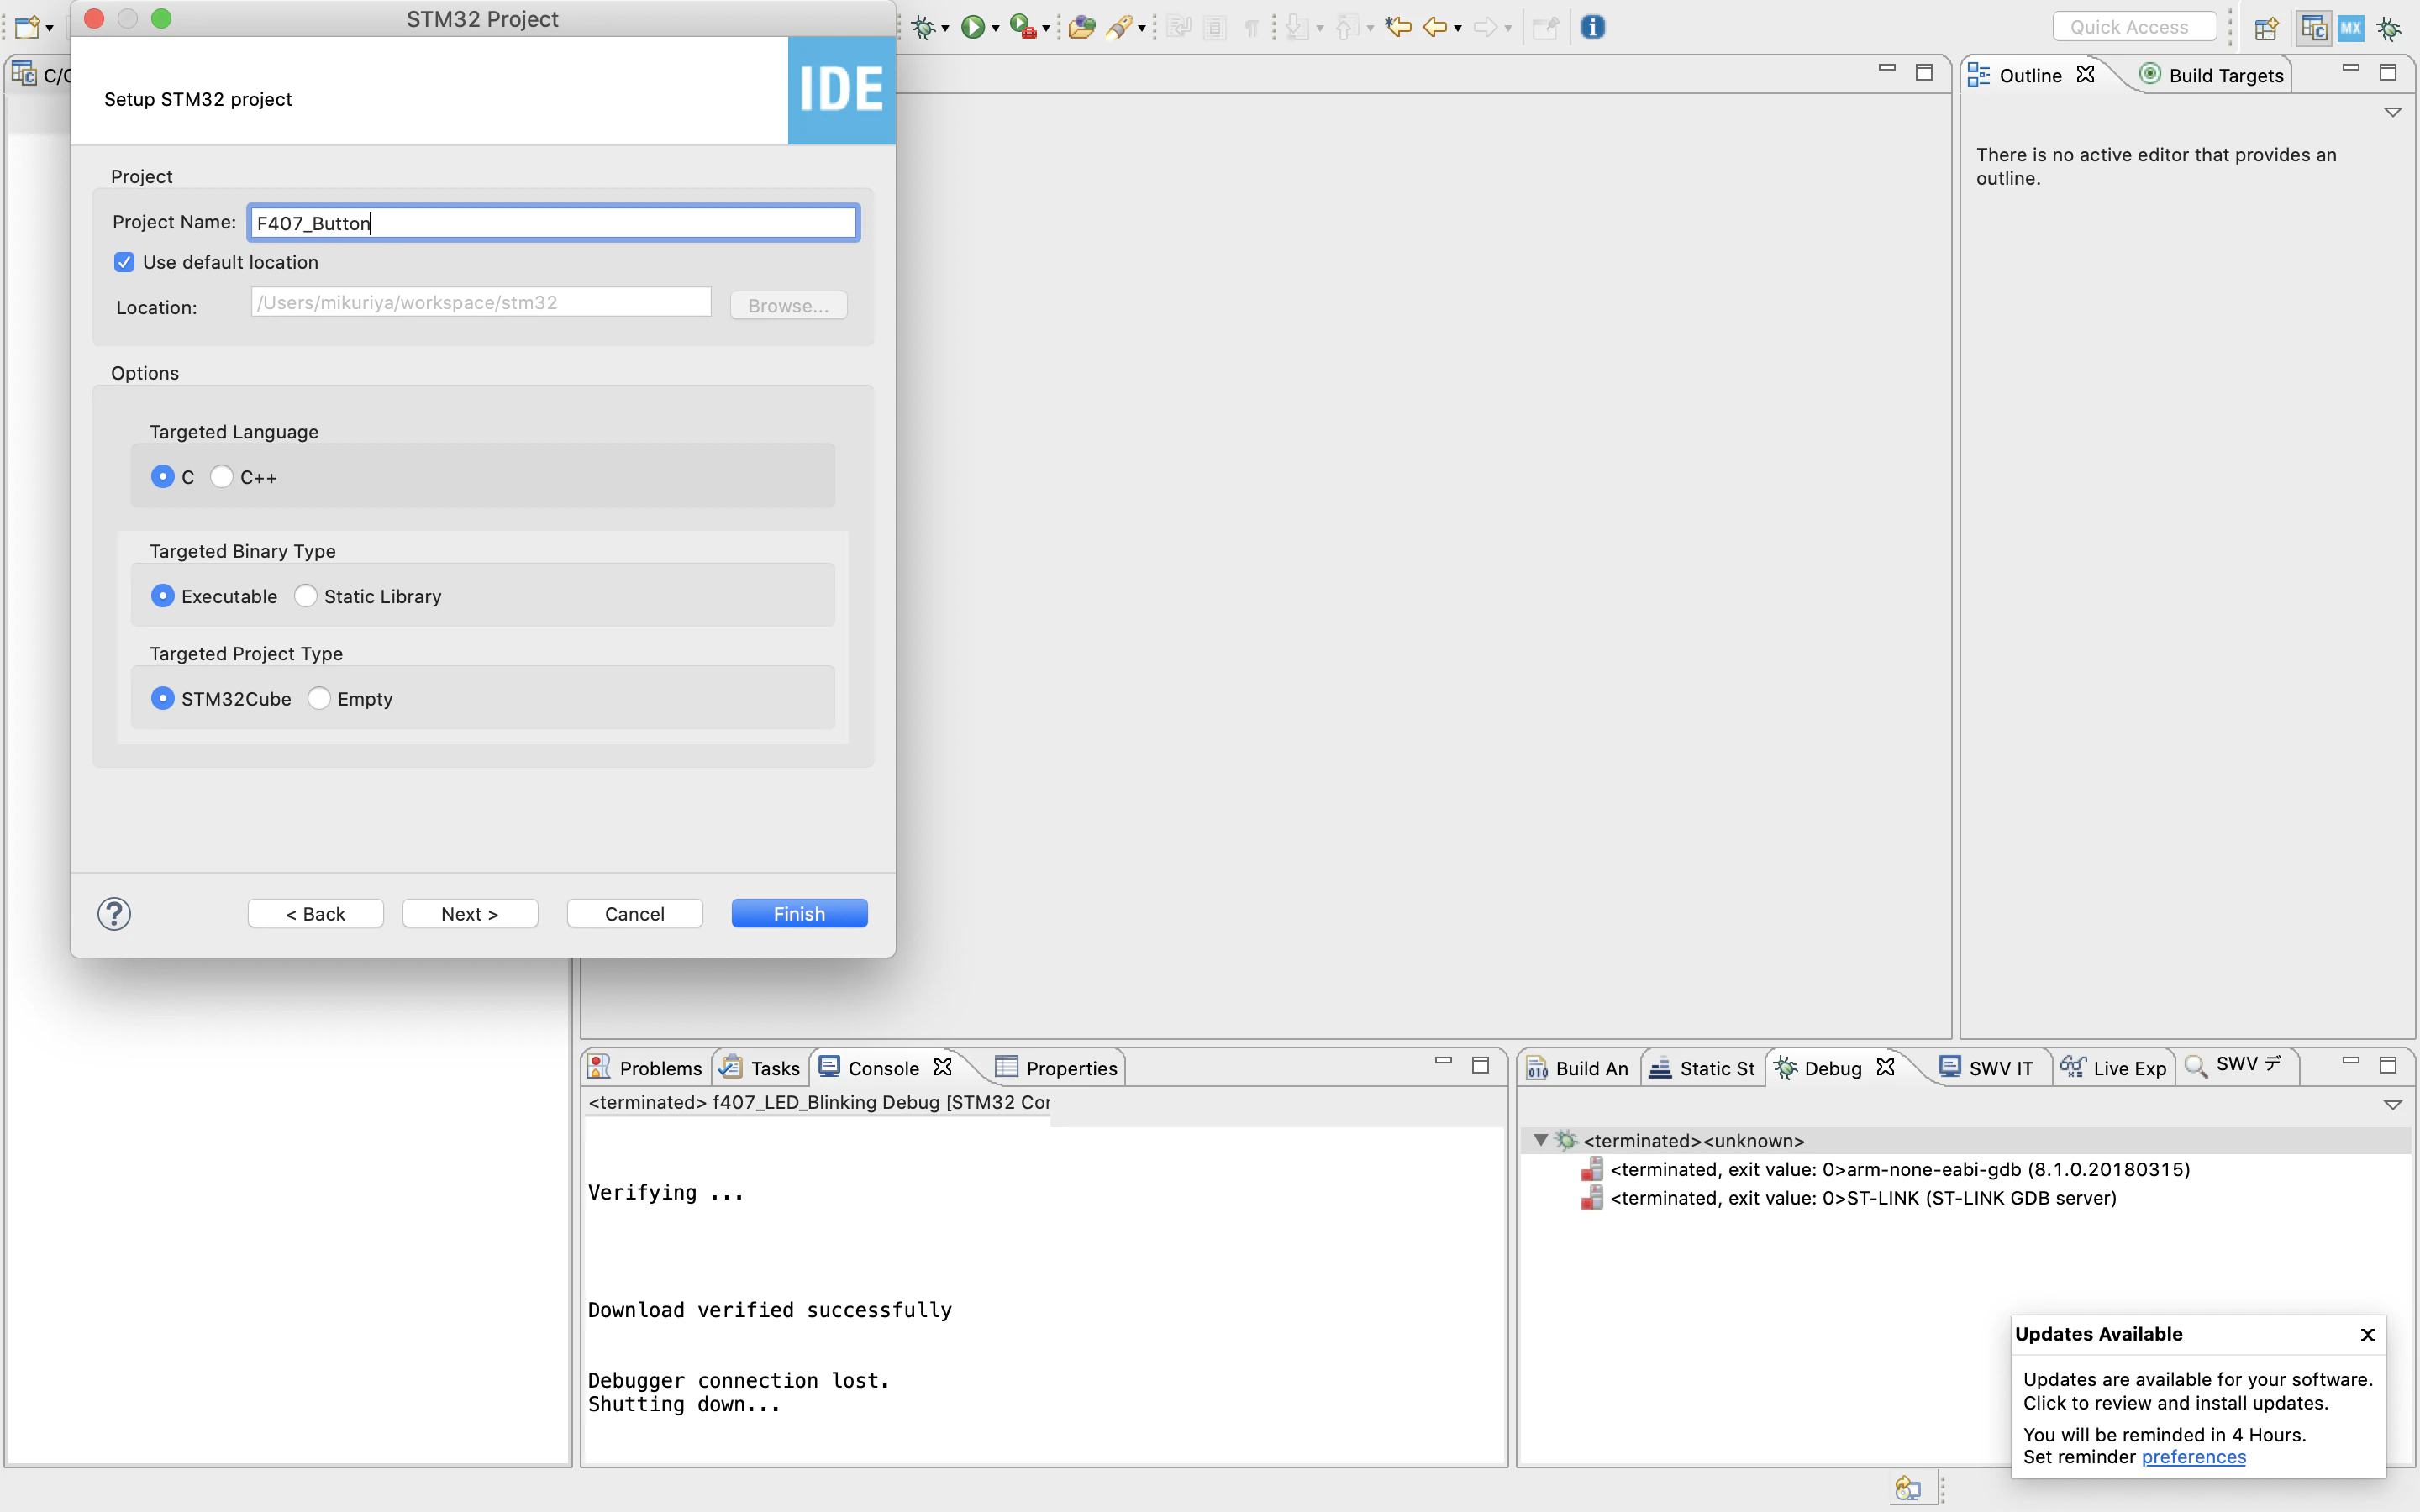The height and width of the screenshot is (1512, 2420).
Task: Click the Debug bug icon in toolbar
Action: coord(923,27)
